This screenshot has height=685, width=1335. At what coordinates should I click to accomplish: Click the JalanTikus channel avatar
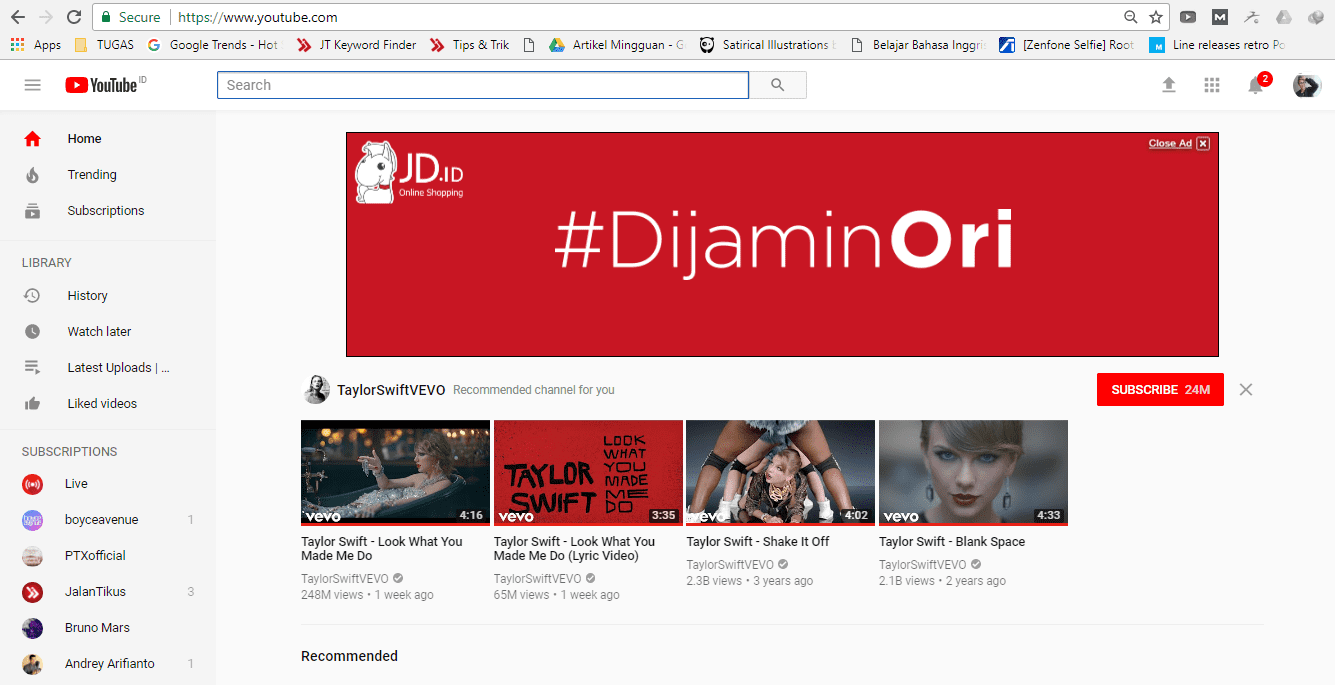[x=33, y=592]
